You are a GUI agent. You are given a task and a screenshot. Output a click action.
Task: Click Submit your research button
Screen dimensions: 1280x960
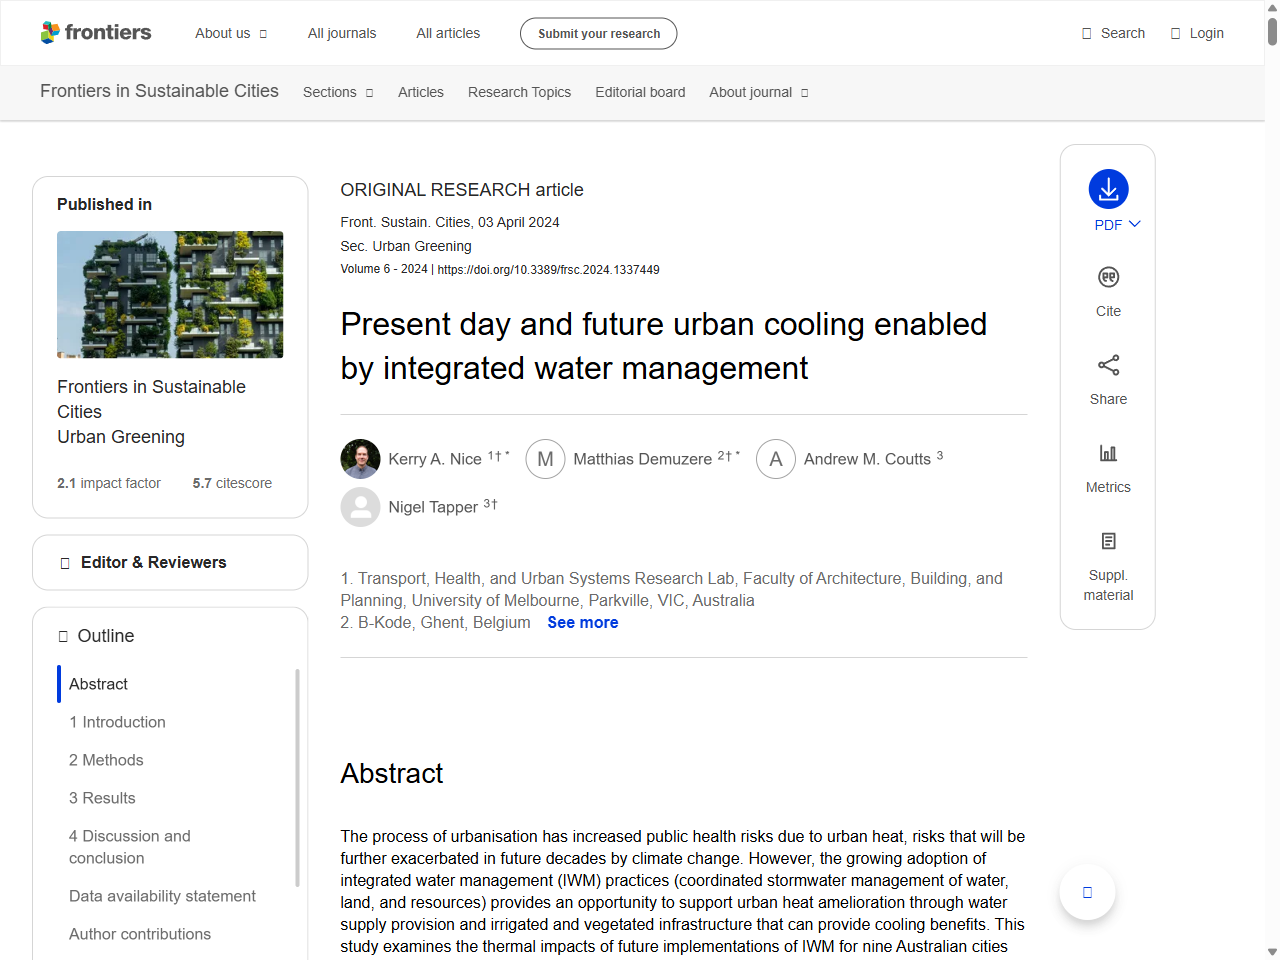click(x=598, y=33)
